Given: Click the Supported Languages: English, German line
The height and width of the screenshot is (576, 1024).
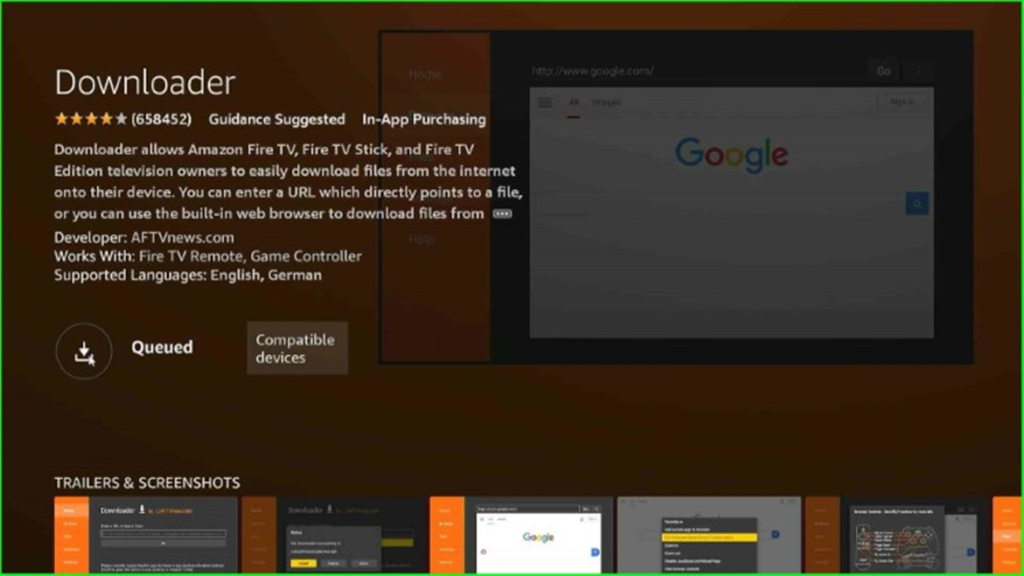Looking at the screenshot, I should [x=188, y=275].
